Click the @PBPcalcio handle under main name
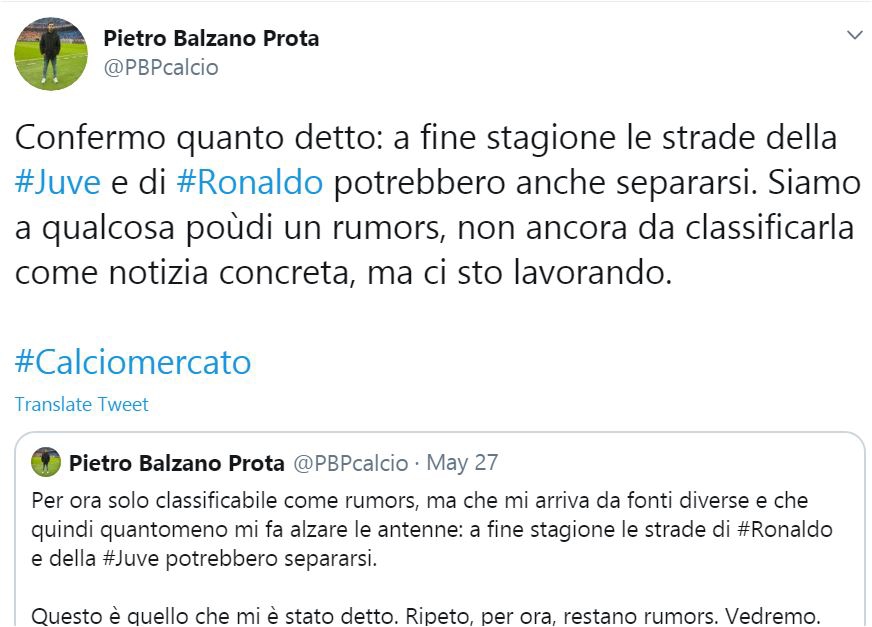Viewport: 872px width, 627px height. [x=161, y=68]
